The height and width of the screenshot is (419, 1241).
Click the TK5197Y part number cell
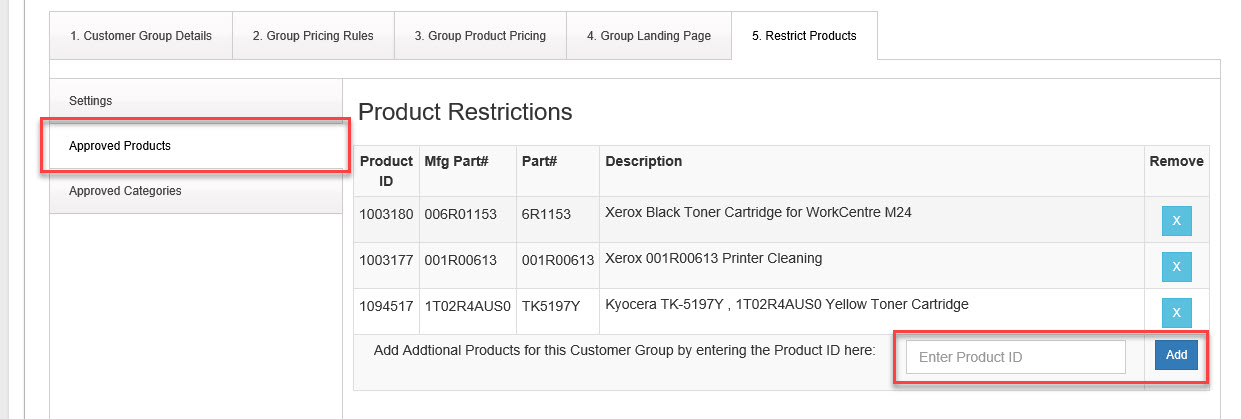551,305
